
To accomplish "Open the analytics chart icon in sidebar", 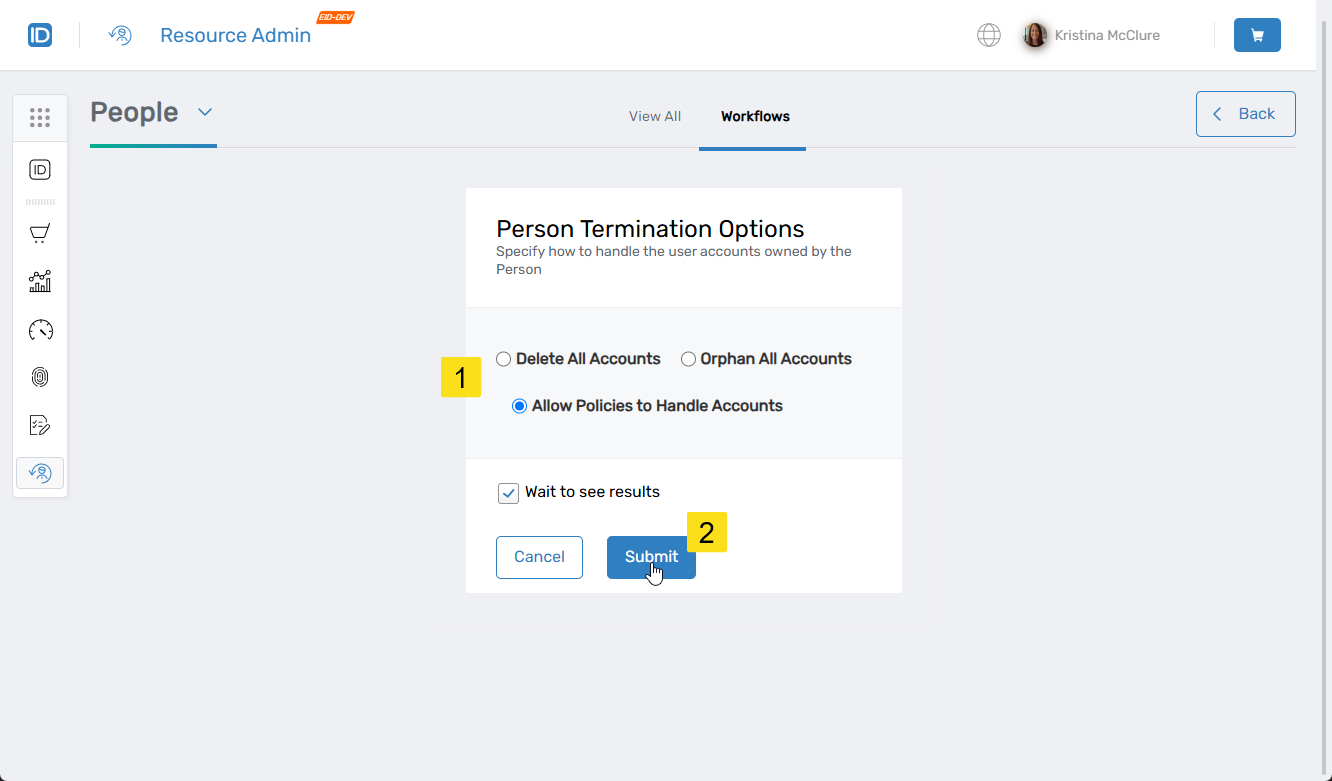I will tap(40, 281).
